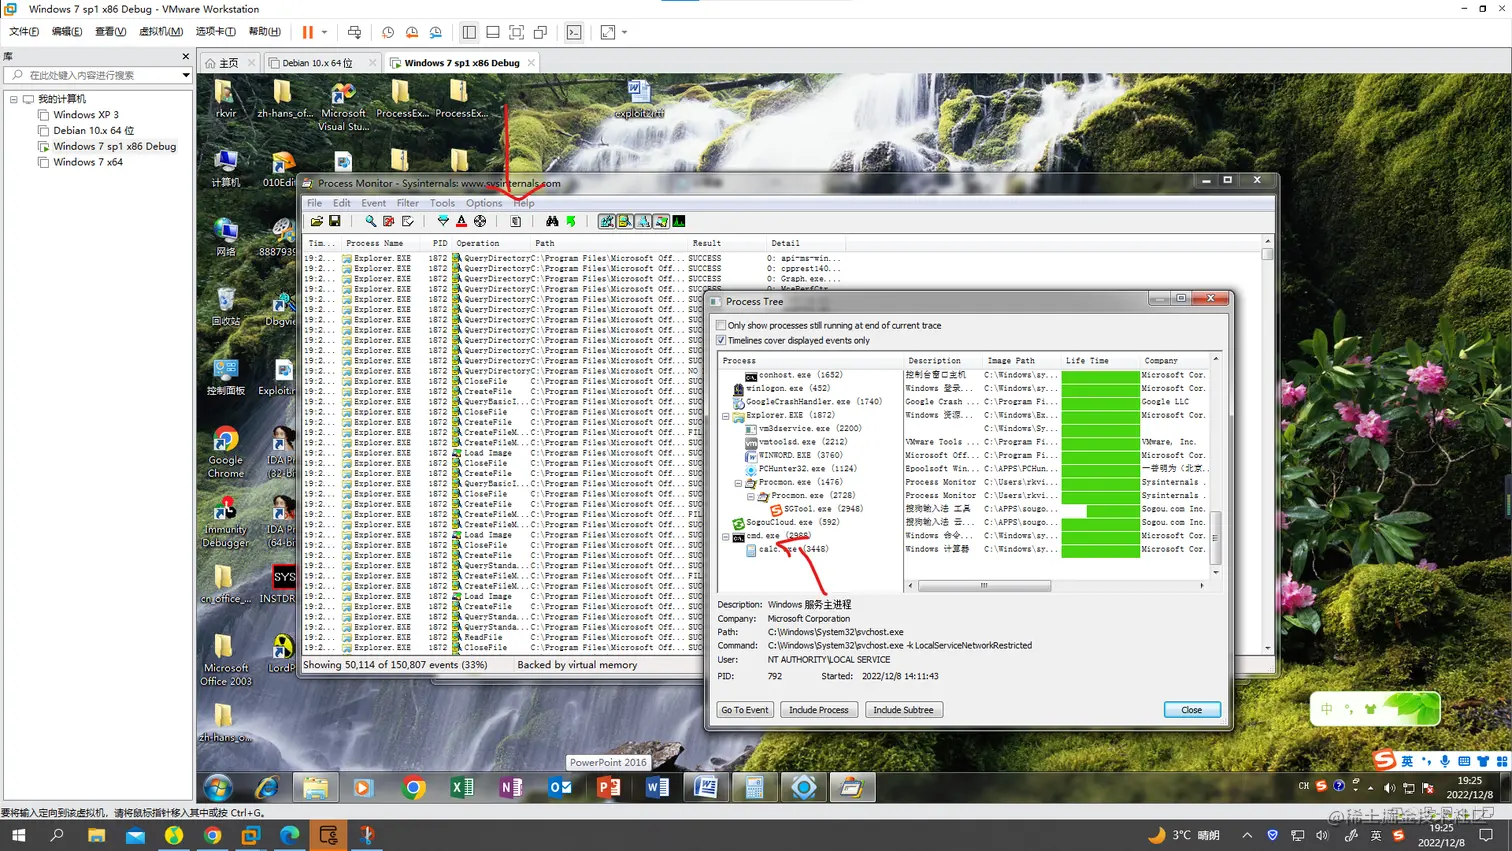The height and width of the screenshot is (851, 1512).
Task: Select Windows 7 x64 in library
Action: pos(87,162)
